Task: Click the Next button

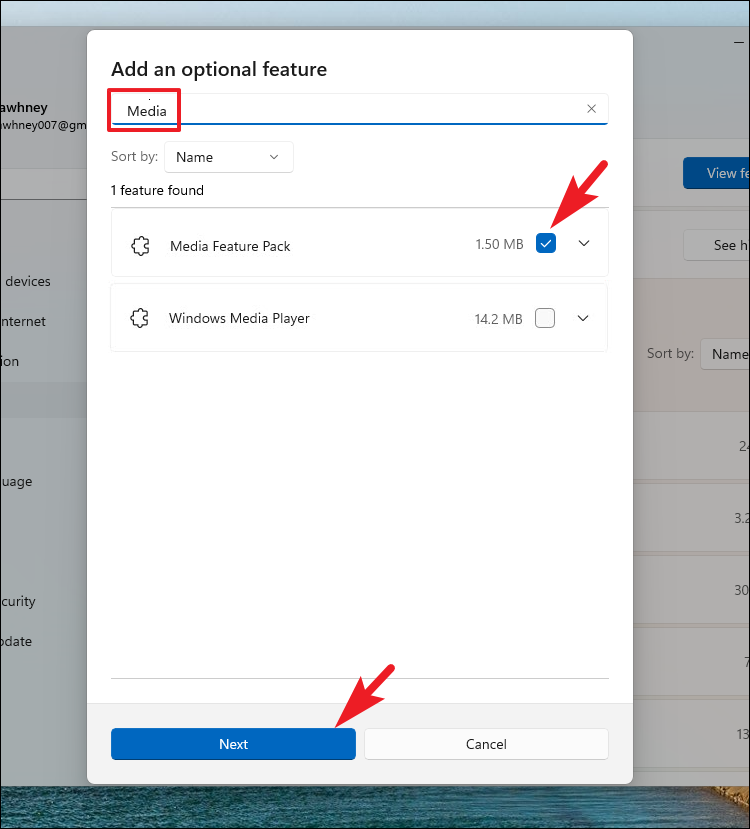Action: (233, 744)
